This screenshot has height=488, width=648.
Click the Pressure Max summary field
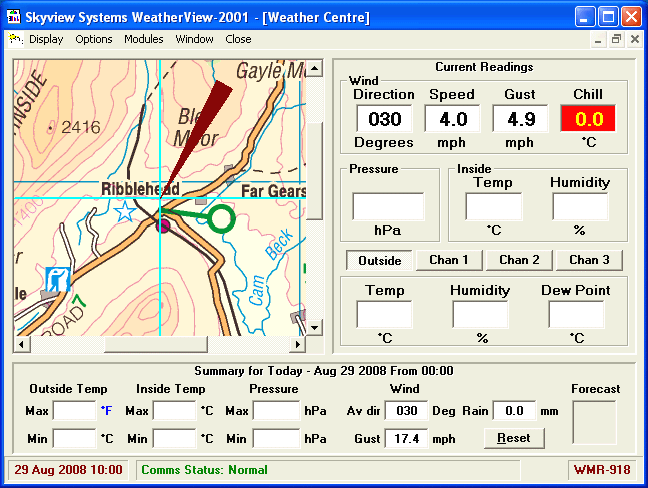click(276, 411)
